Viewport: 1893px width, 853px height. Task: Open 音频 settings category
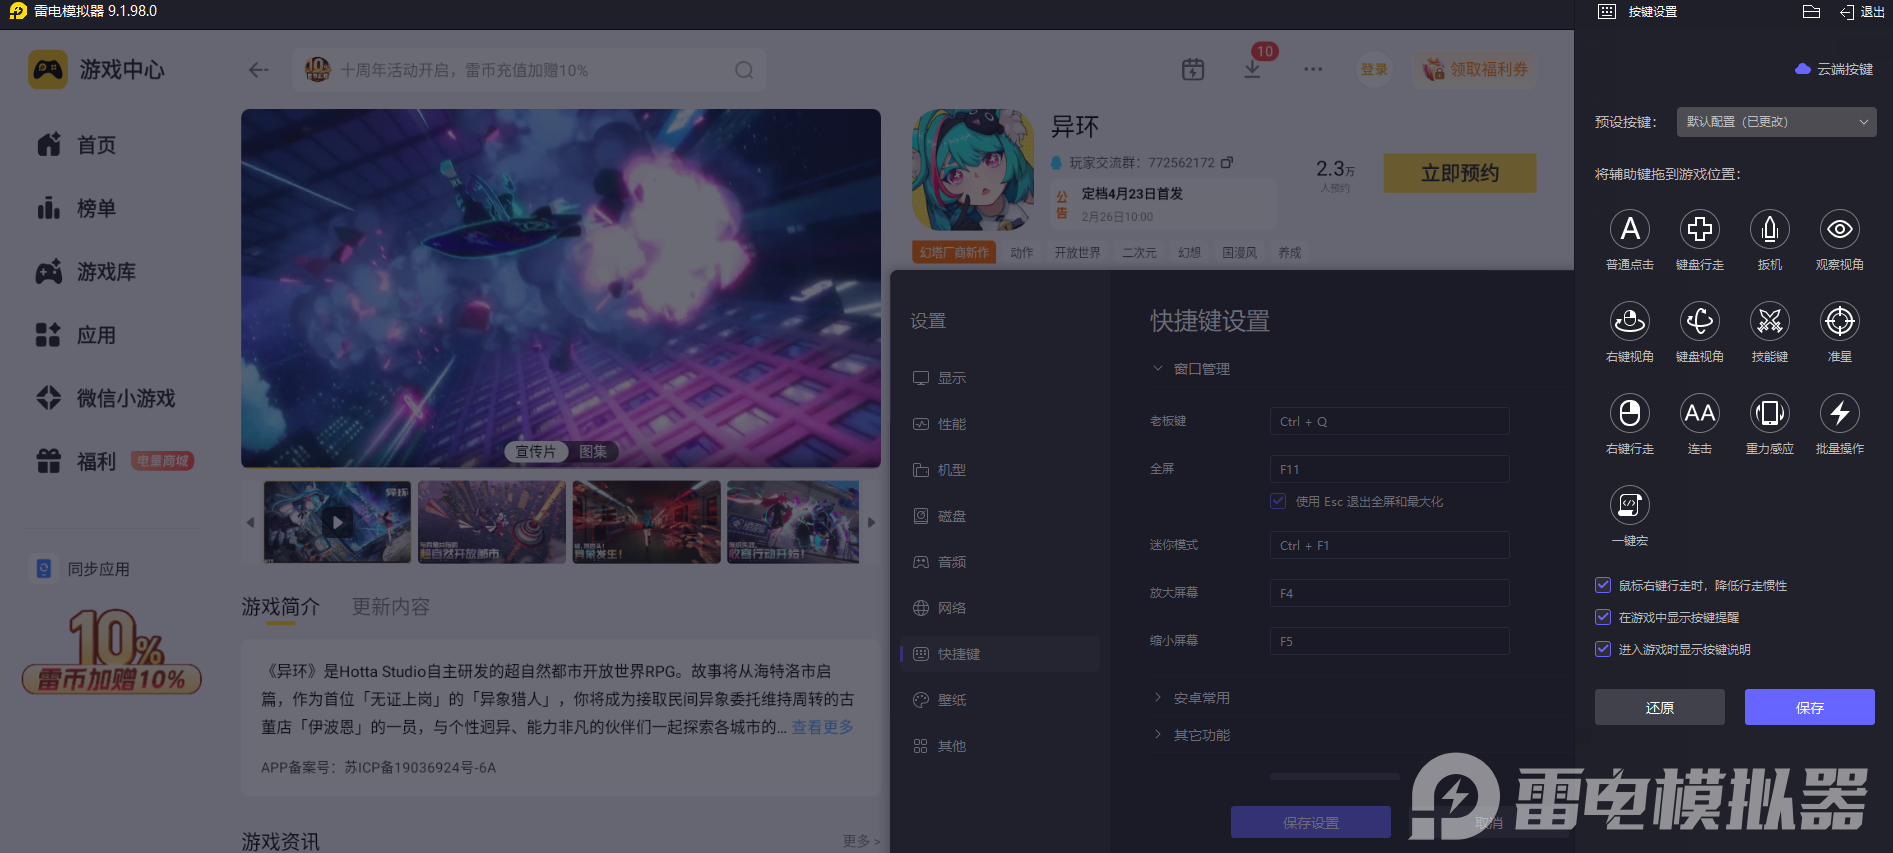click(1000, 562)
